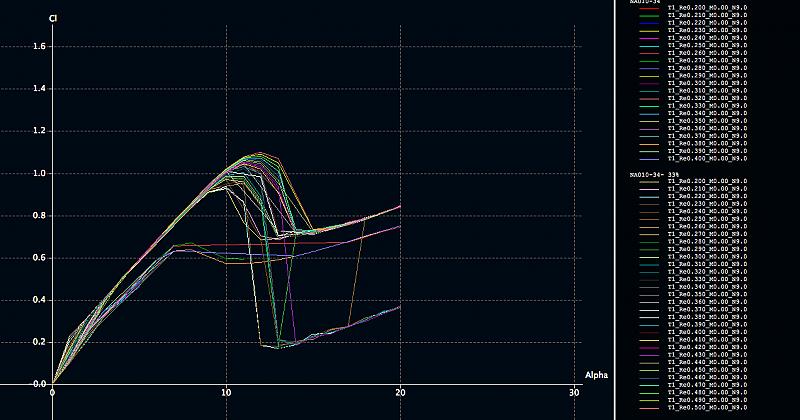Viewport: 800px width, 420px height.
Task: Click the 30 tick on Alpha axis
Action: (574, 393)
